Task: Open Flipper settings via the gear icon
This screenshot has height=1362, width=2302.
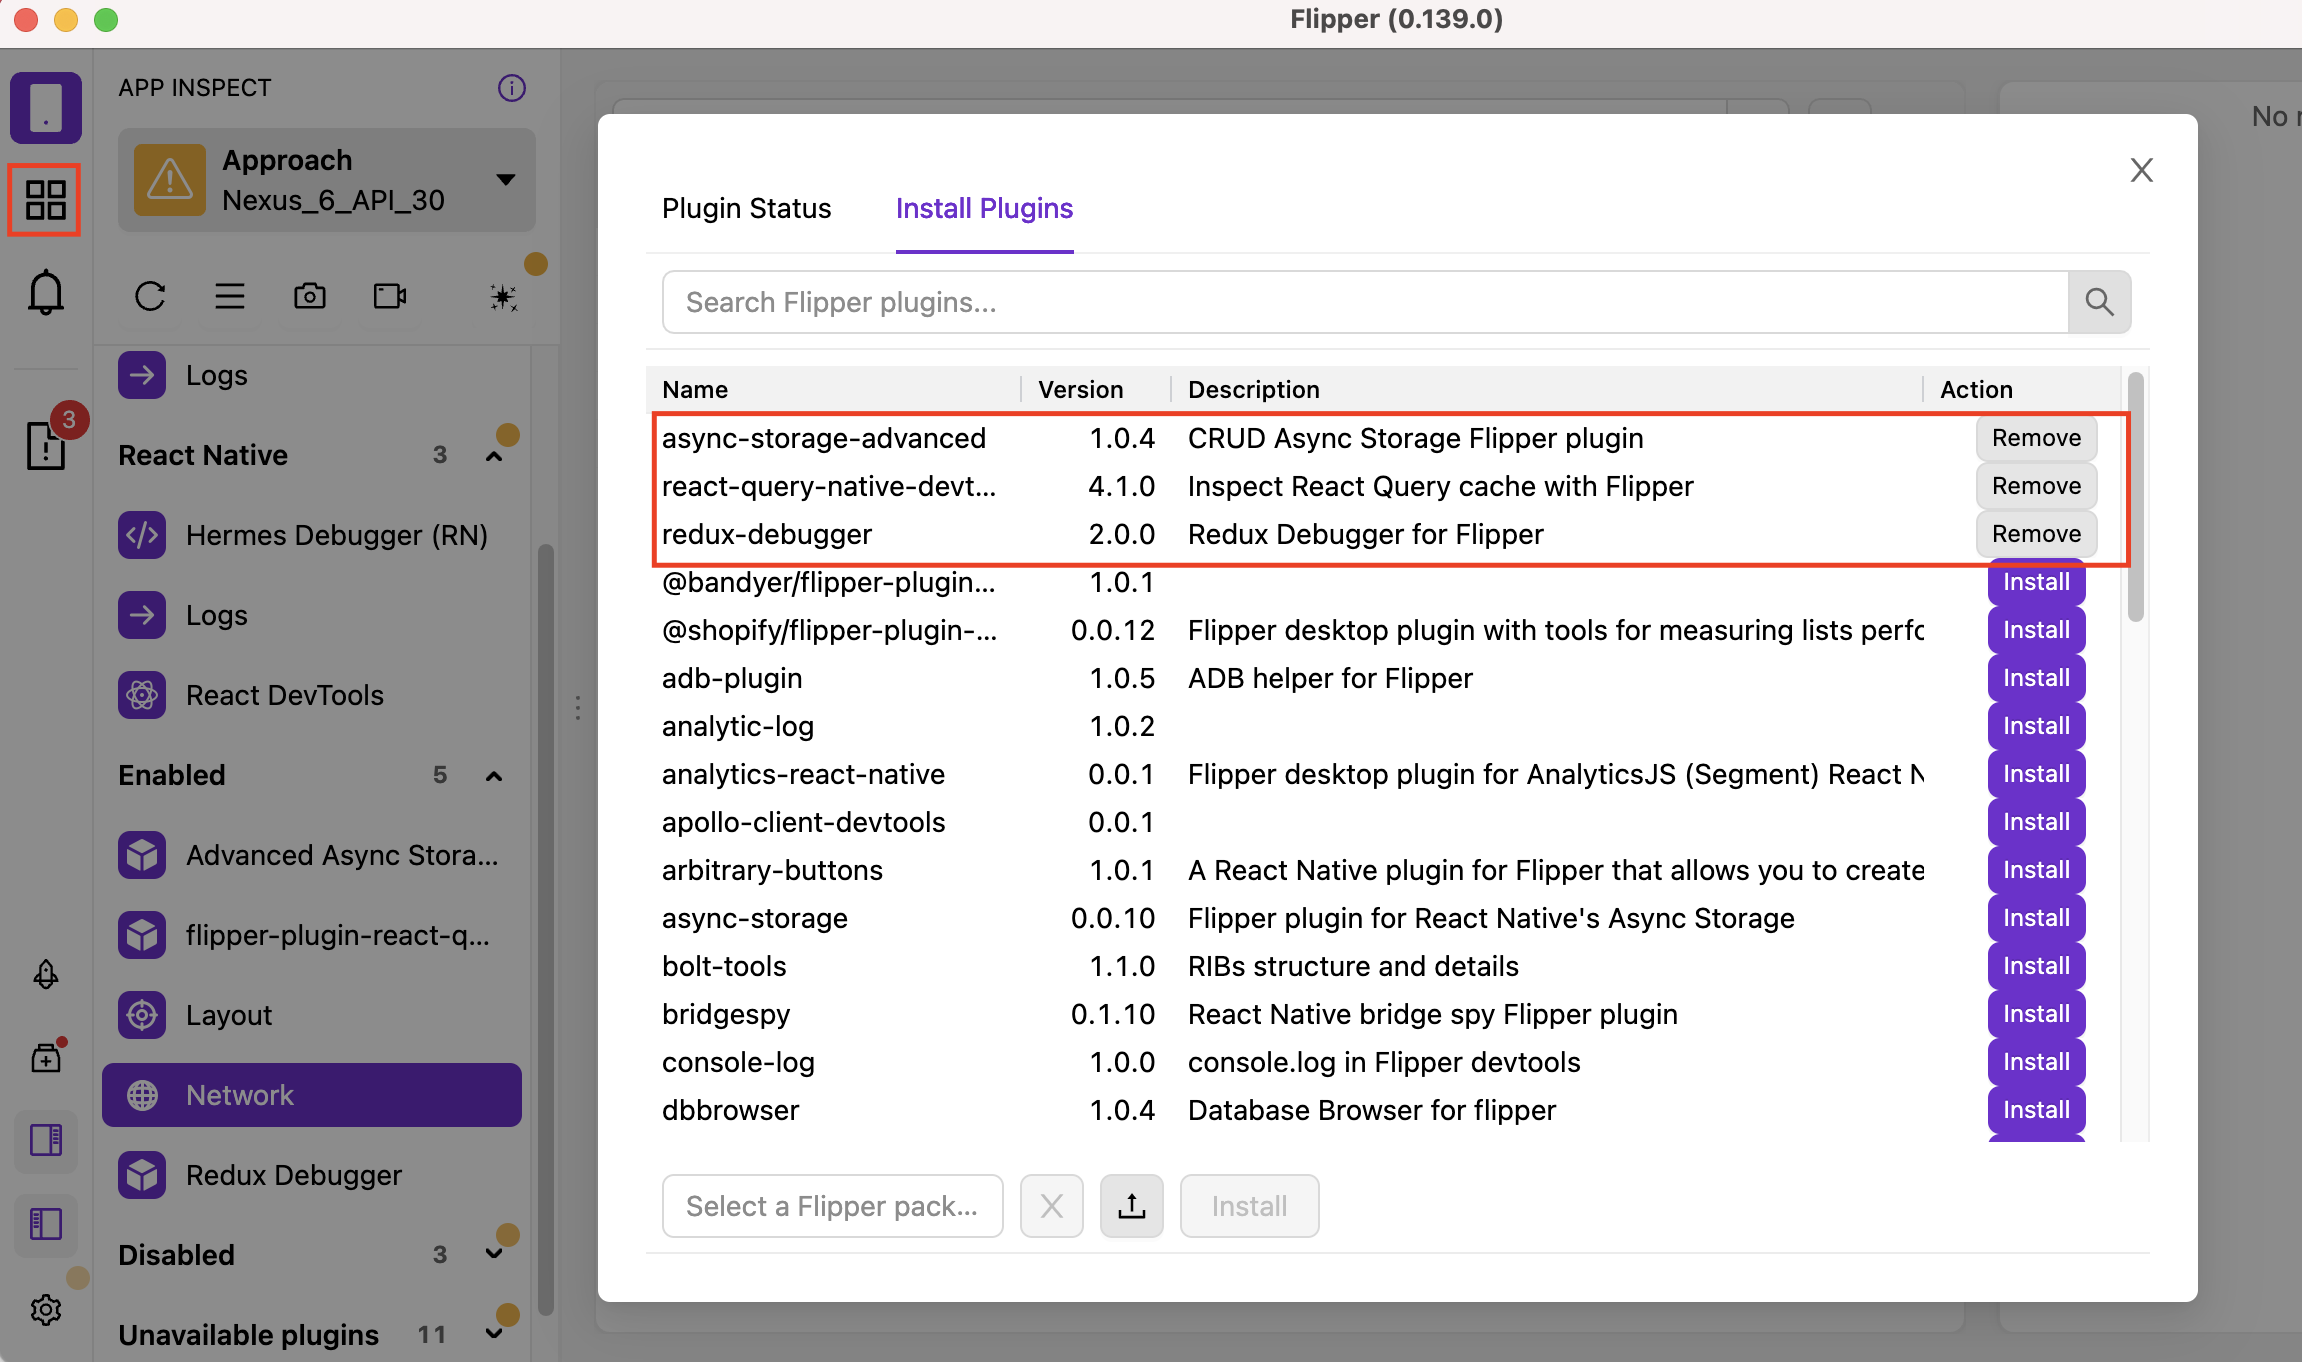Action: pyautogui.click(x=45, y=1309)
